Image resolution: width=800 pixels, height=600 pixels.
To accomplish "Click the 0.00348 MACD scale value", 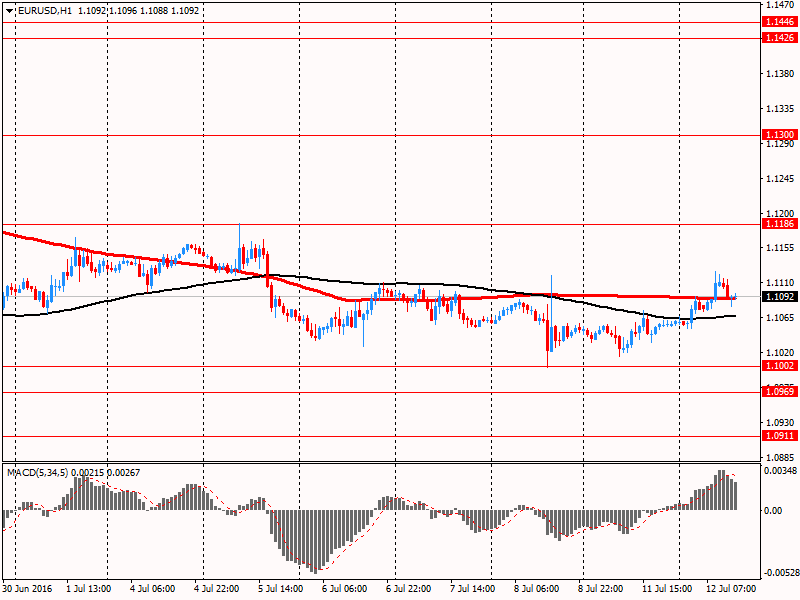I will (780, 470).
